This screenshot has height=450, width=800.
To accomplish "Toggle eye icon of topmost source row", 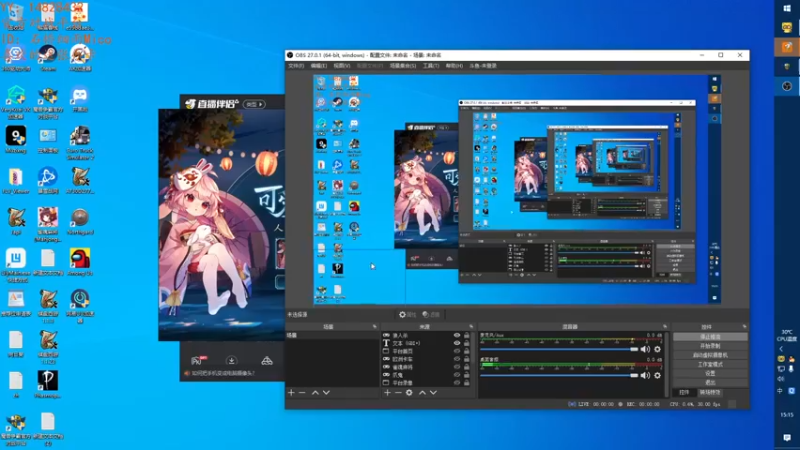I will (x=457, y=335).
